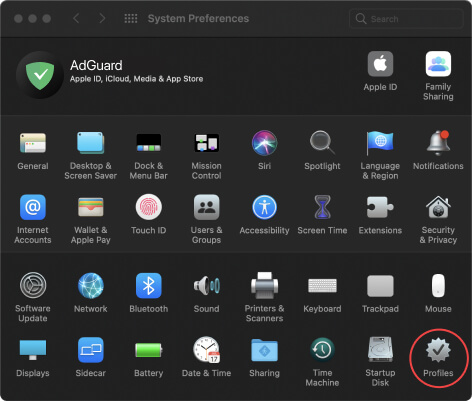Screen dimensions: 472x401
Task: Click the AdGuard account avatar
Action: 40,75
